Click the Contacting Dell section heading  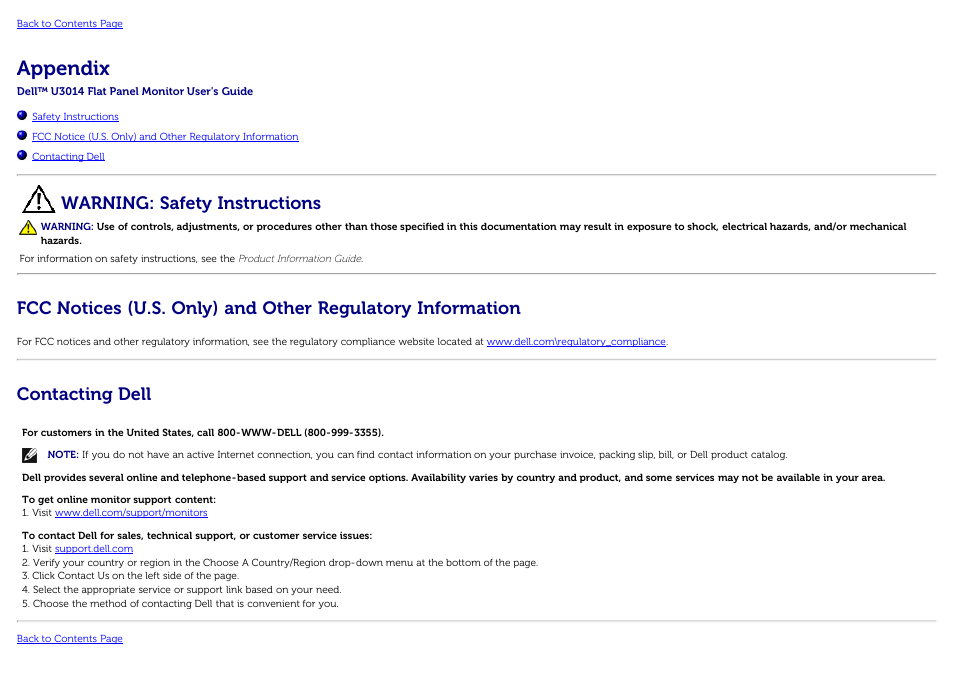coord(84,394)
